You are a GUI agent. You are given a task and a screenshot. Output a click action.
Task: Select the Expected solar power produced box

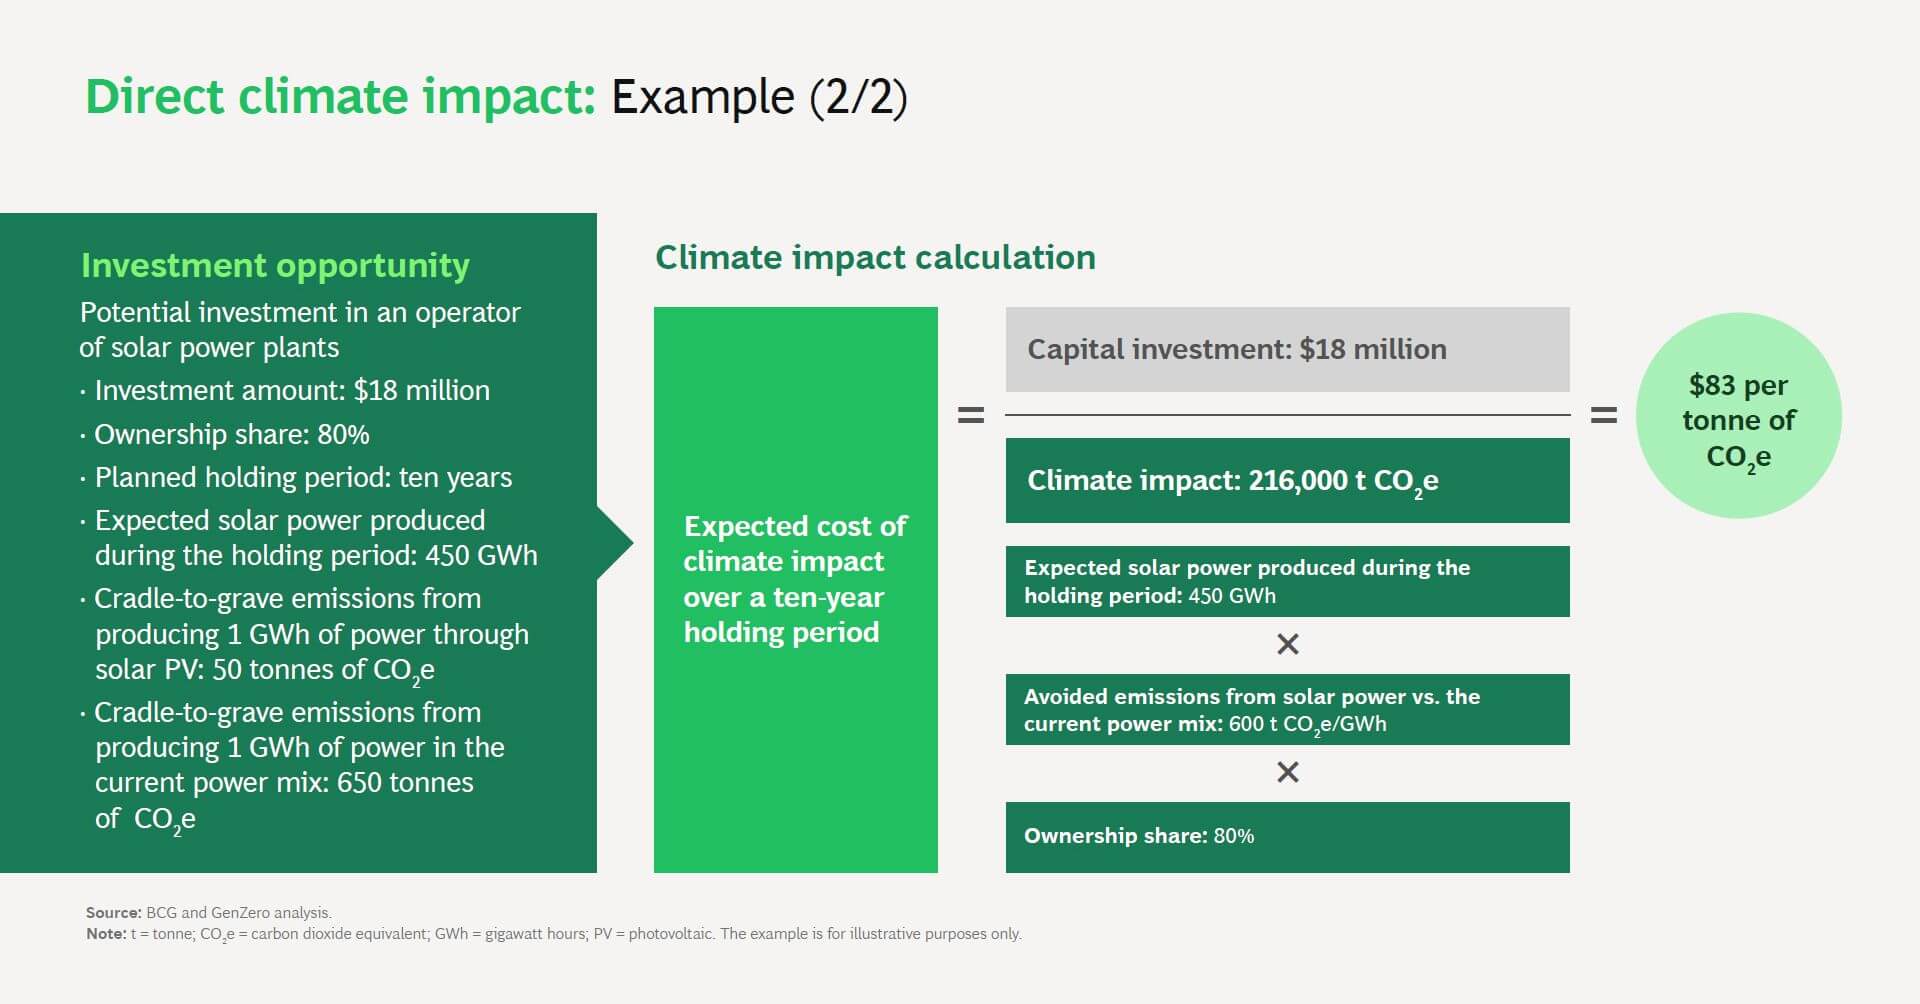tap(1287, 581)
